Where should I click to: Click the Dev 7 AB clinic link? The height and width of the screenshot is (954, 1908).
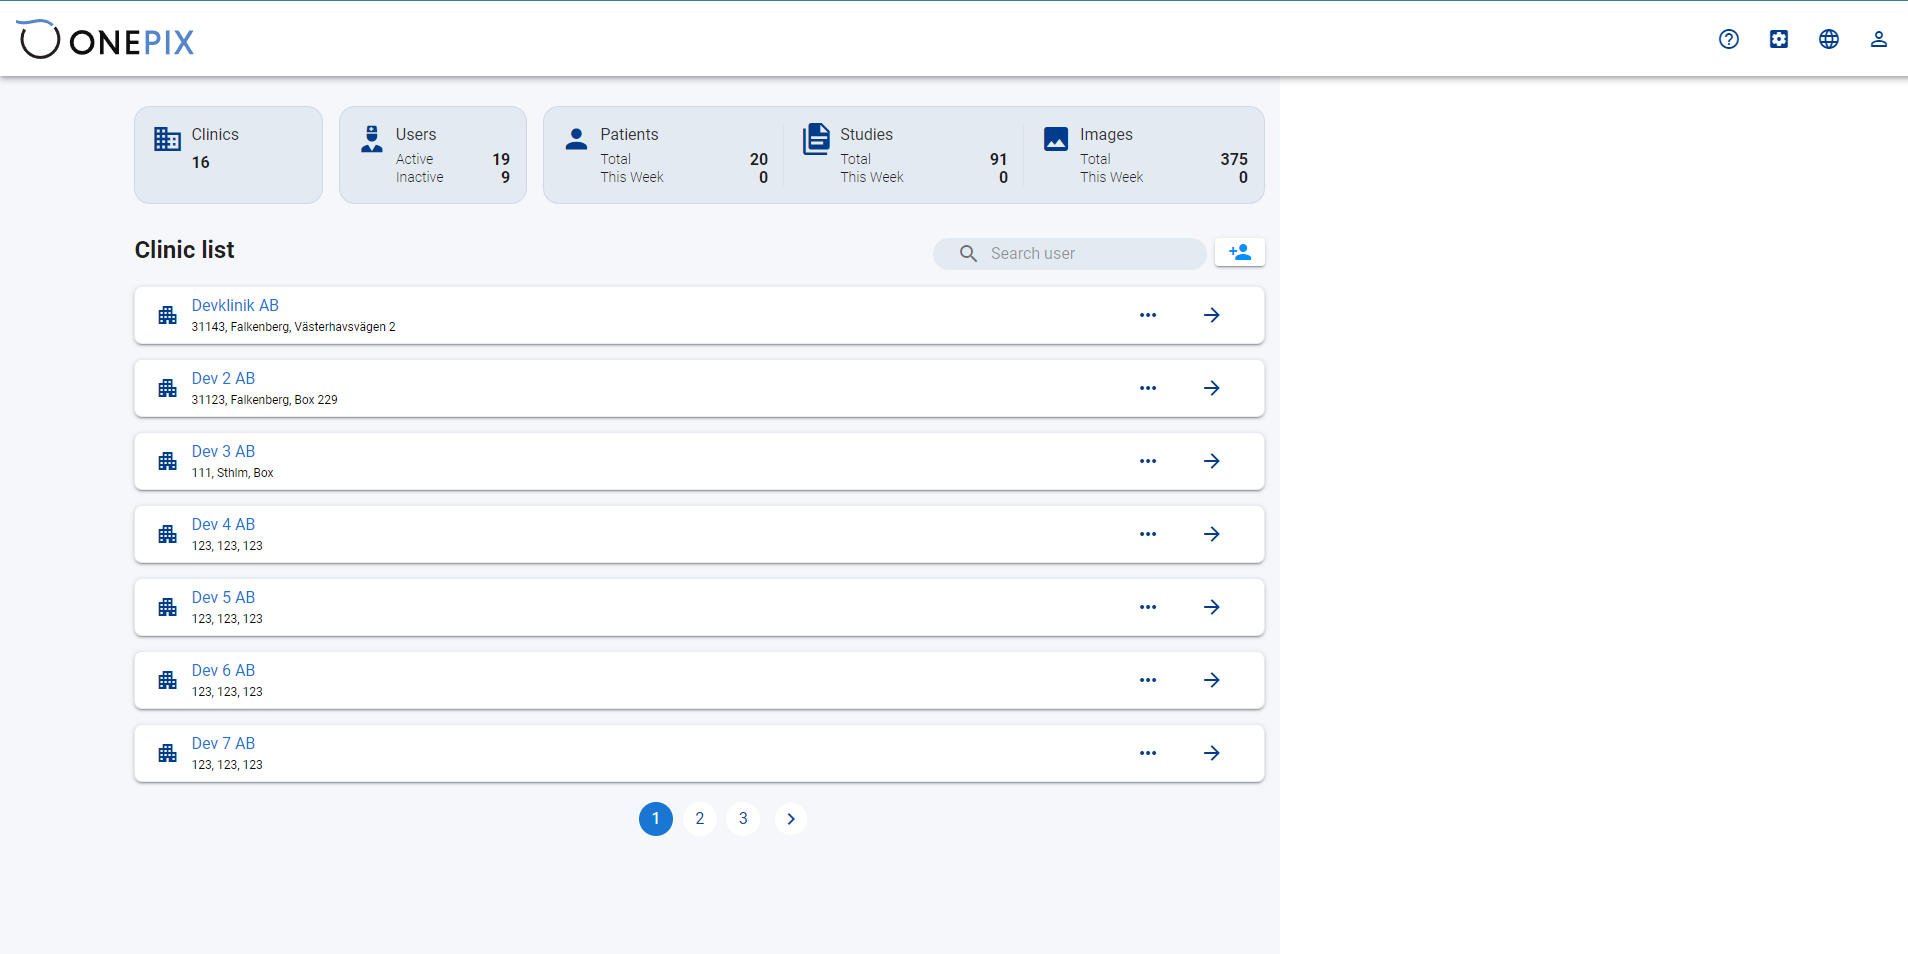click(x=223, y=743)
